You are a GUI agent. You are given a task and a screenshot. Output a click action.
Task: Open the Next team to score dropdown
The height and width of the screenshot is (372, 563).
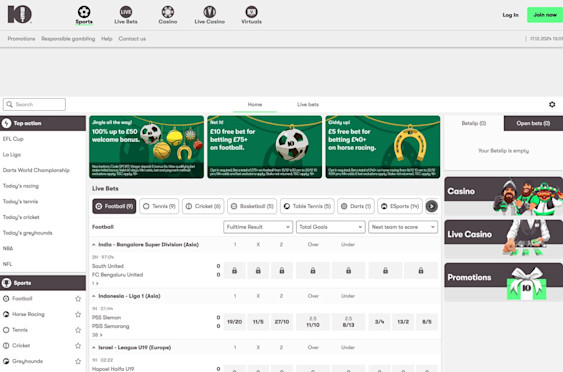pos(403,227)
